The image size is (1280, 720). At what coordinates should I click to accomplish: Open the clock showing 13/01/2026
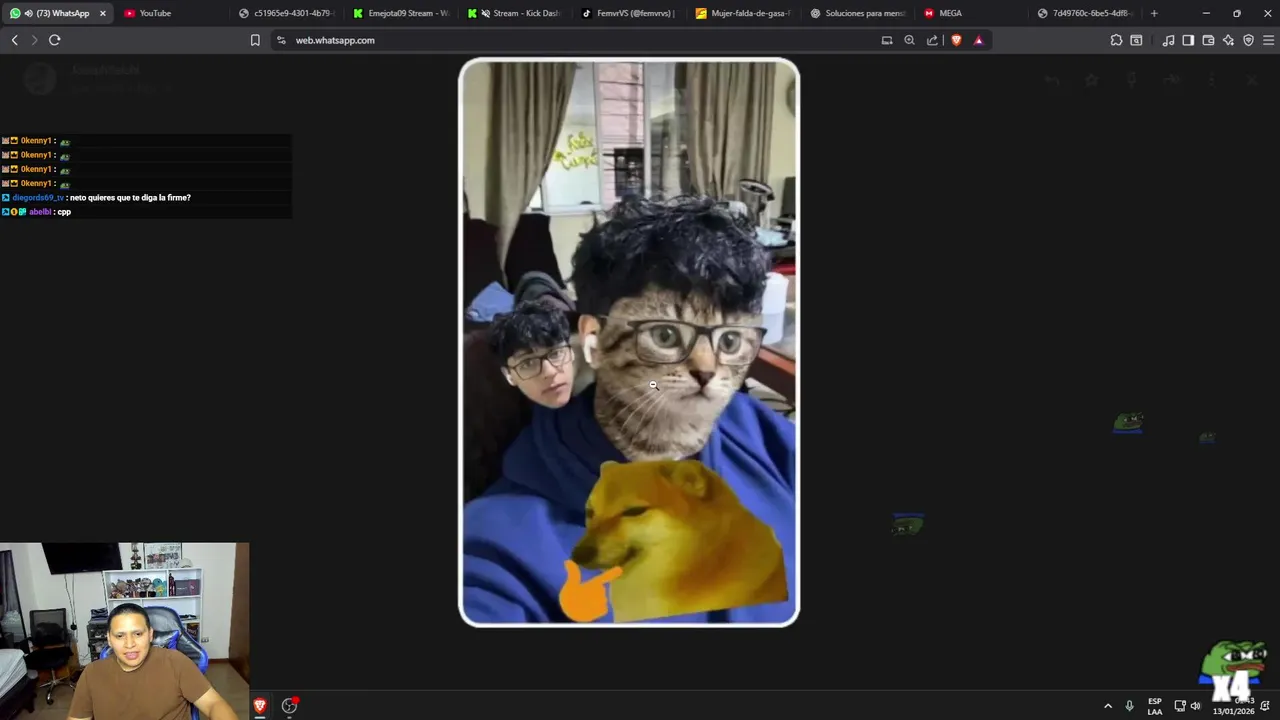click(x=1233, y=706)
